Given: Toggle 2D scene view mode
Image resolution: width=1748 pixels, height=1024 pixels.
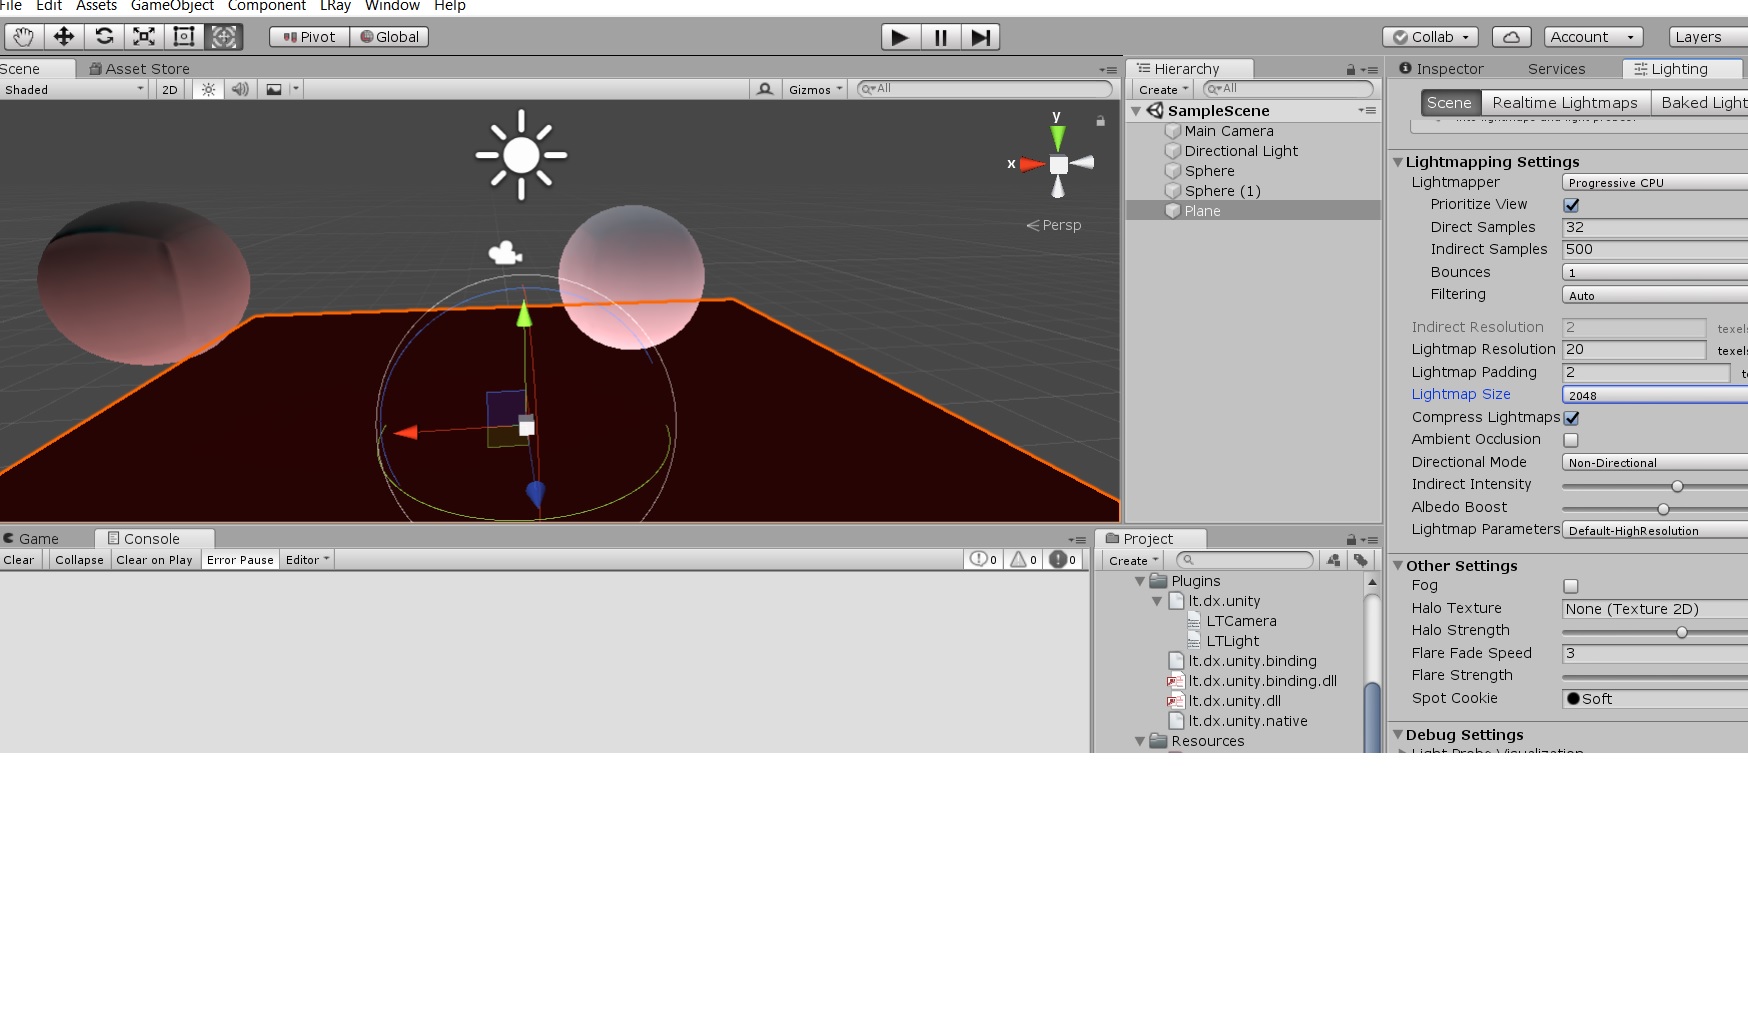Looking at the screenshot, I should tap(170, 89).
